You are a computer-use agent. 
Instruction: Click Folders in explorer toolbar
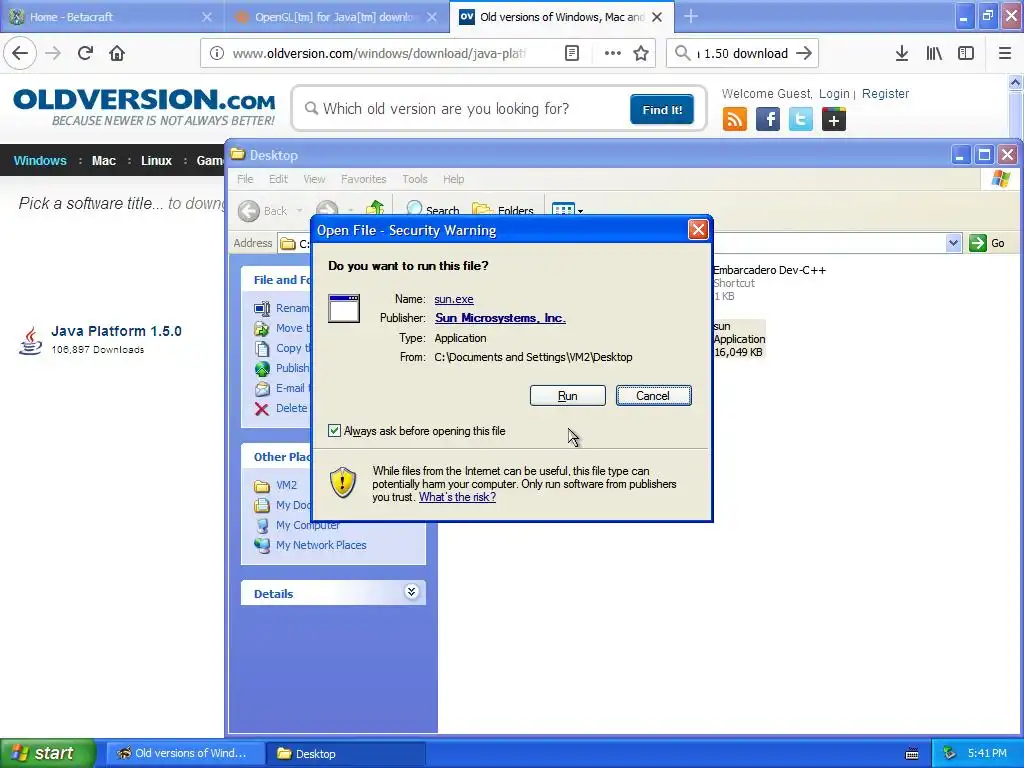pos(503,210)
